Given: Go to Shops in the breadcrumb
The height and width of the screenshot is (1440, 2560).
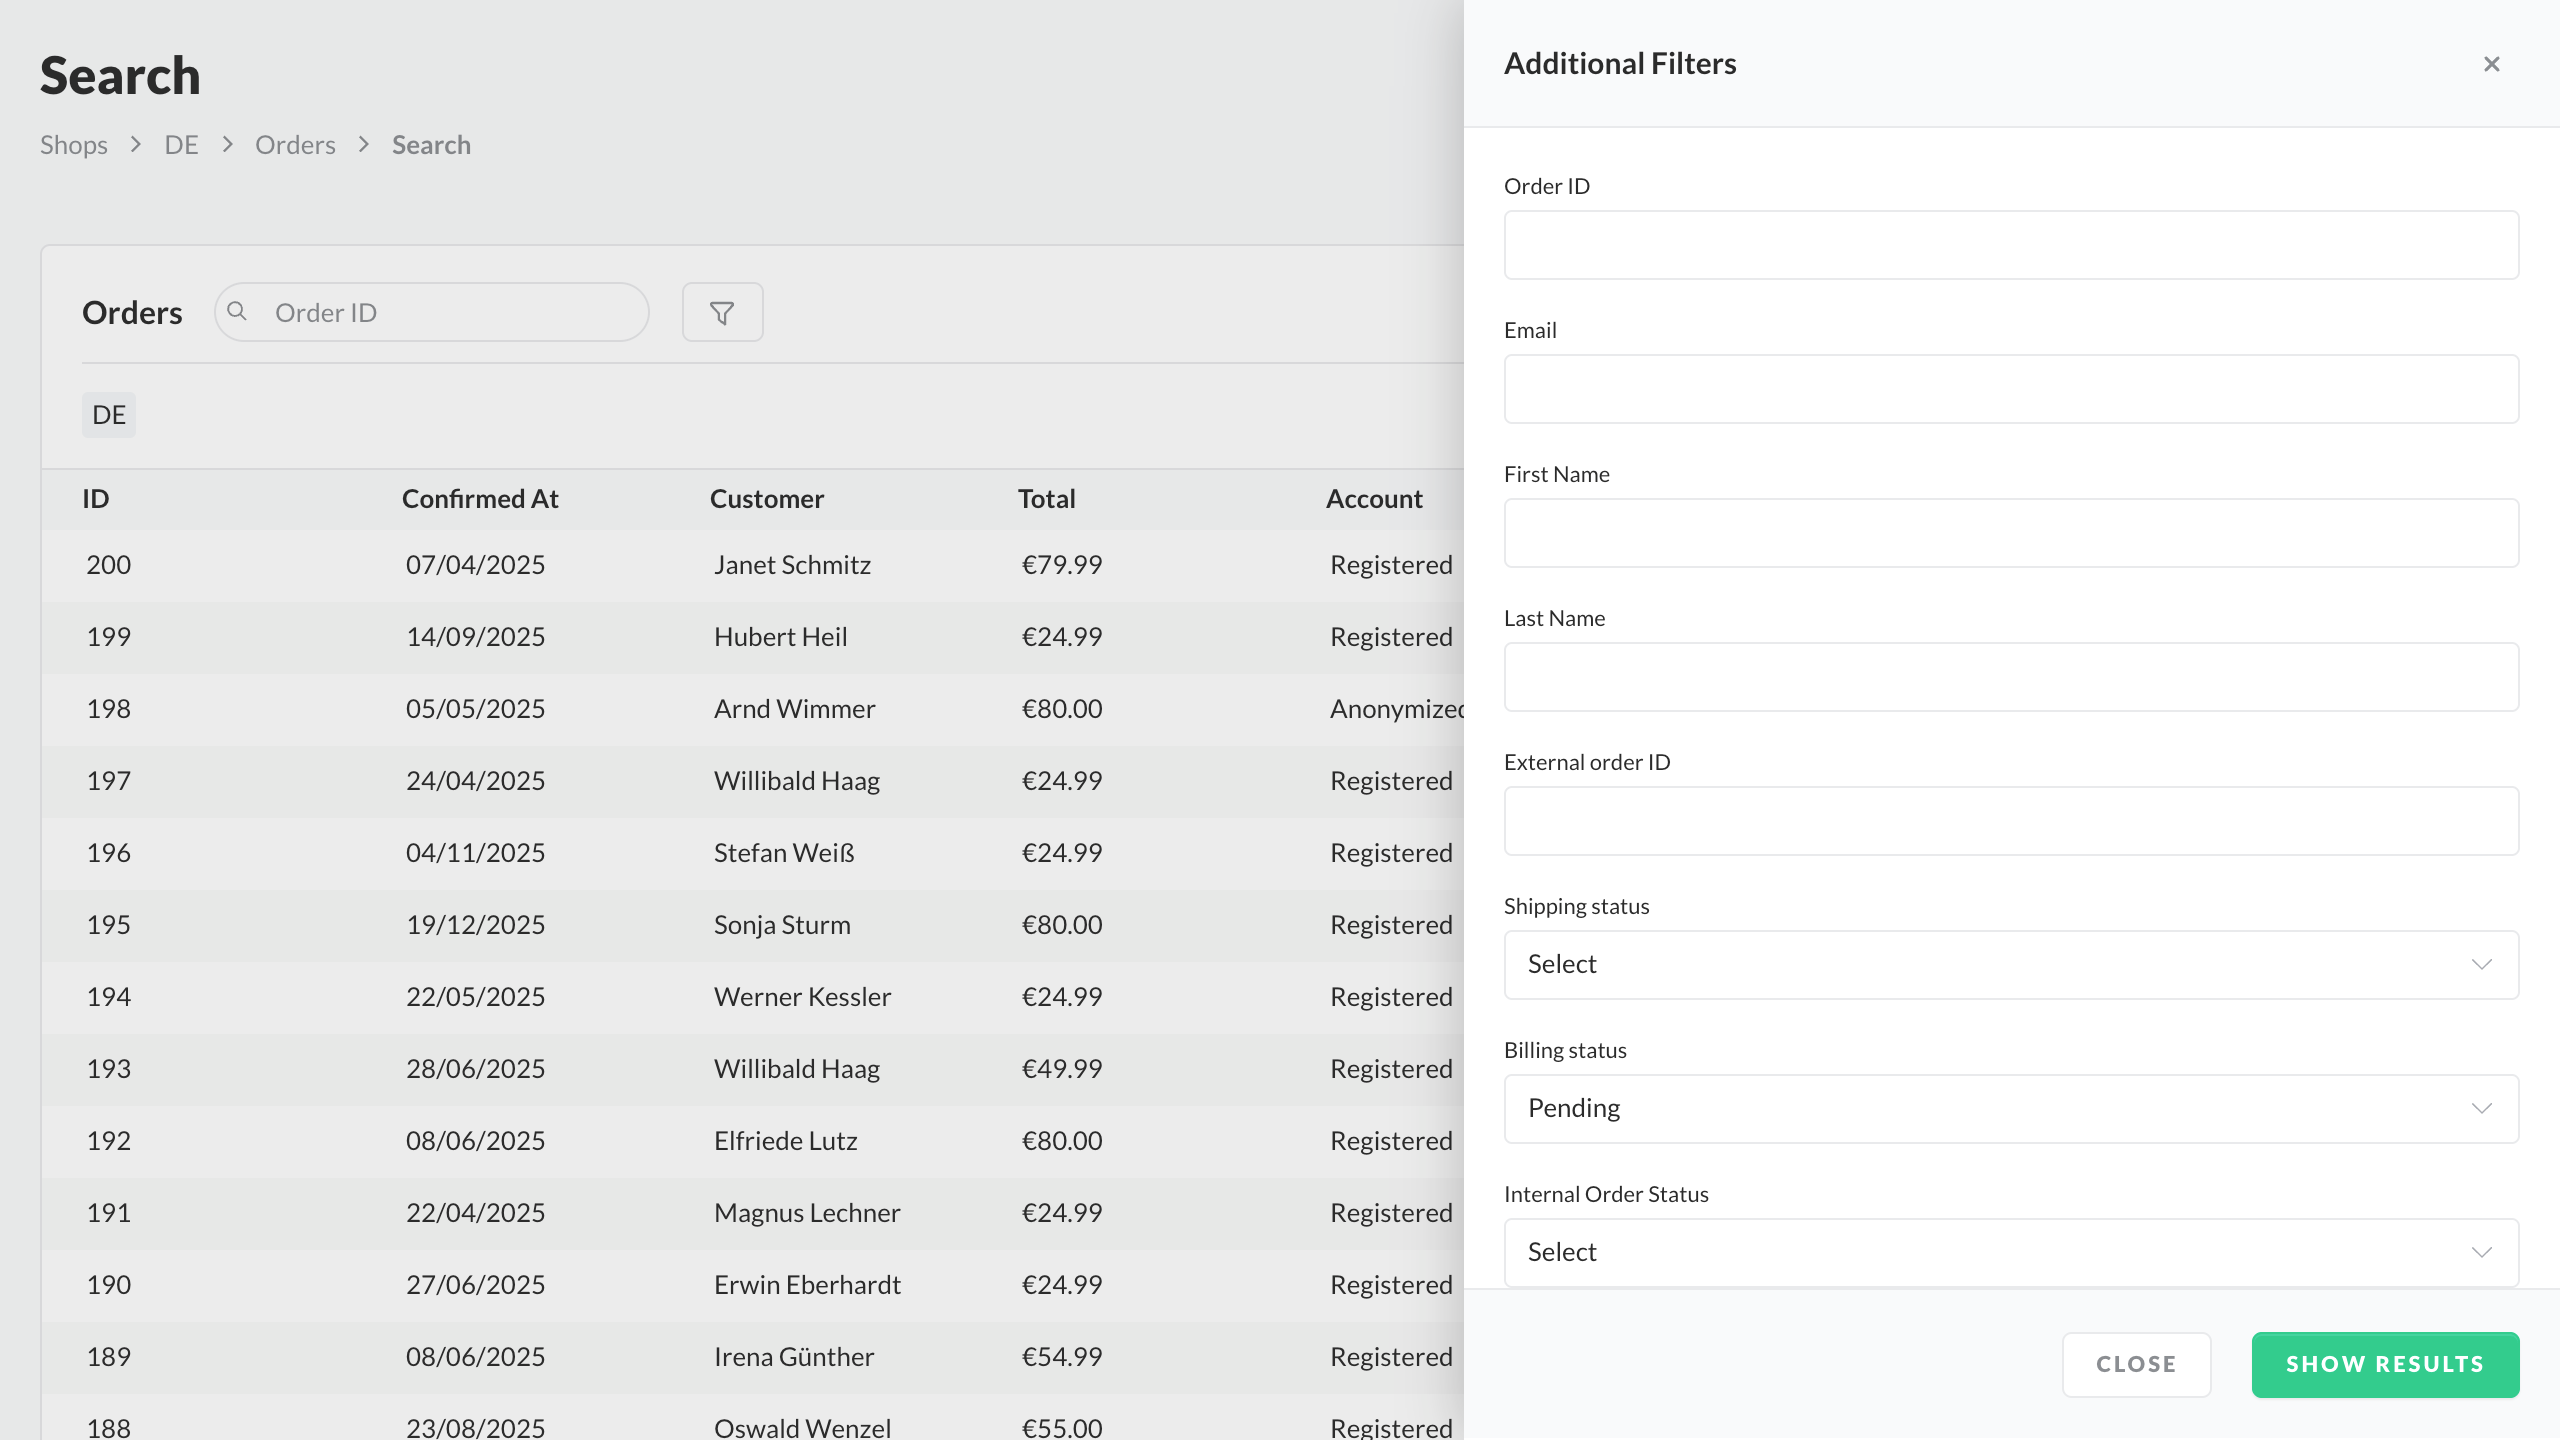Looking at the screenshot, I should pos(74,145).
